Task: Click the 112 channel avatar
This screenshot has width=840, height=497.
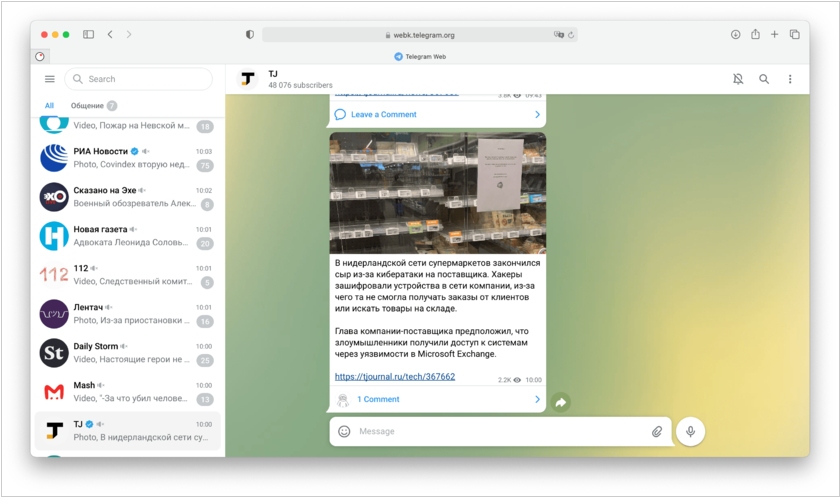Action: coord(54,275)
